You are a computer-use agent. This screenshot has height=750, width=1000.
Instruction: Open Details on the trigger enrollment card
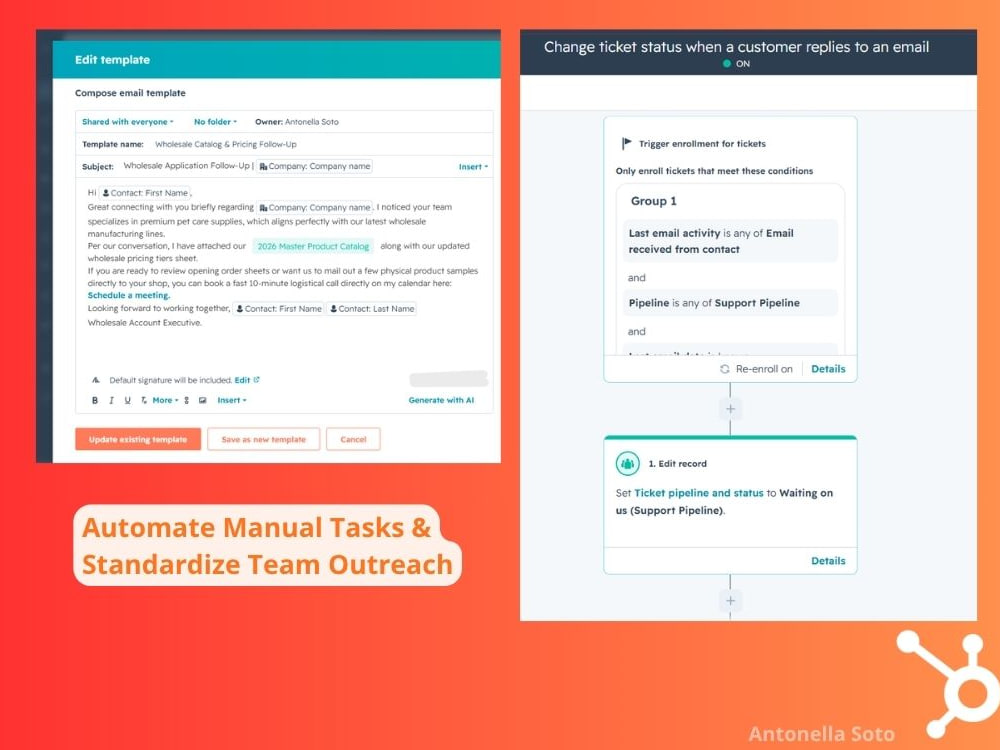(828, 369)
